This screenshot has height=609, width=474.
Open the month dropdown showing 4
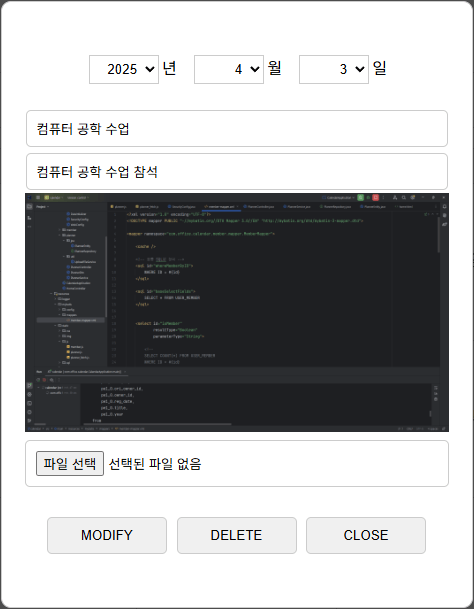click(229, 70)
